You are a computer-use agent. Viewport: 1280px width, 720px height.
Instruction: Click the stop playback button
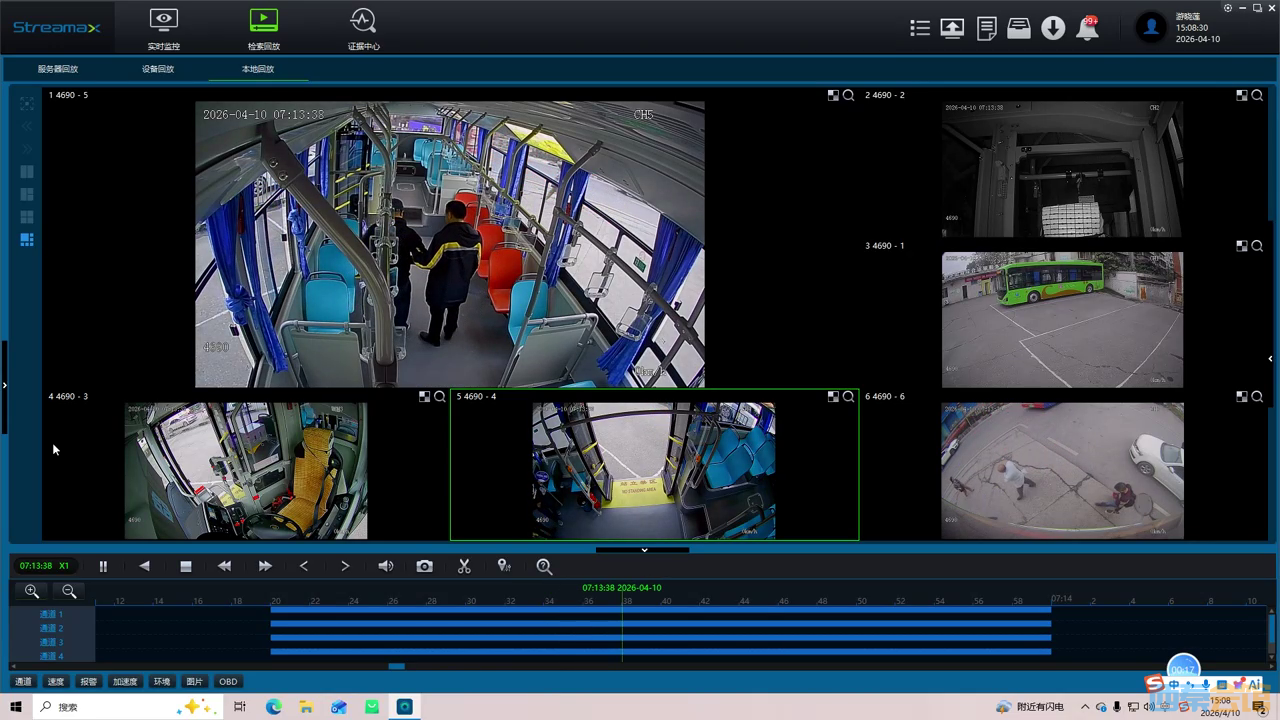point(185,566)
